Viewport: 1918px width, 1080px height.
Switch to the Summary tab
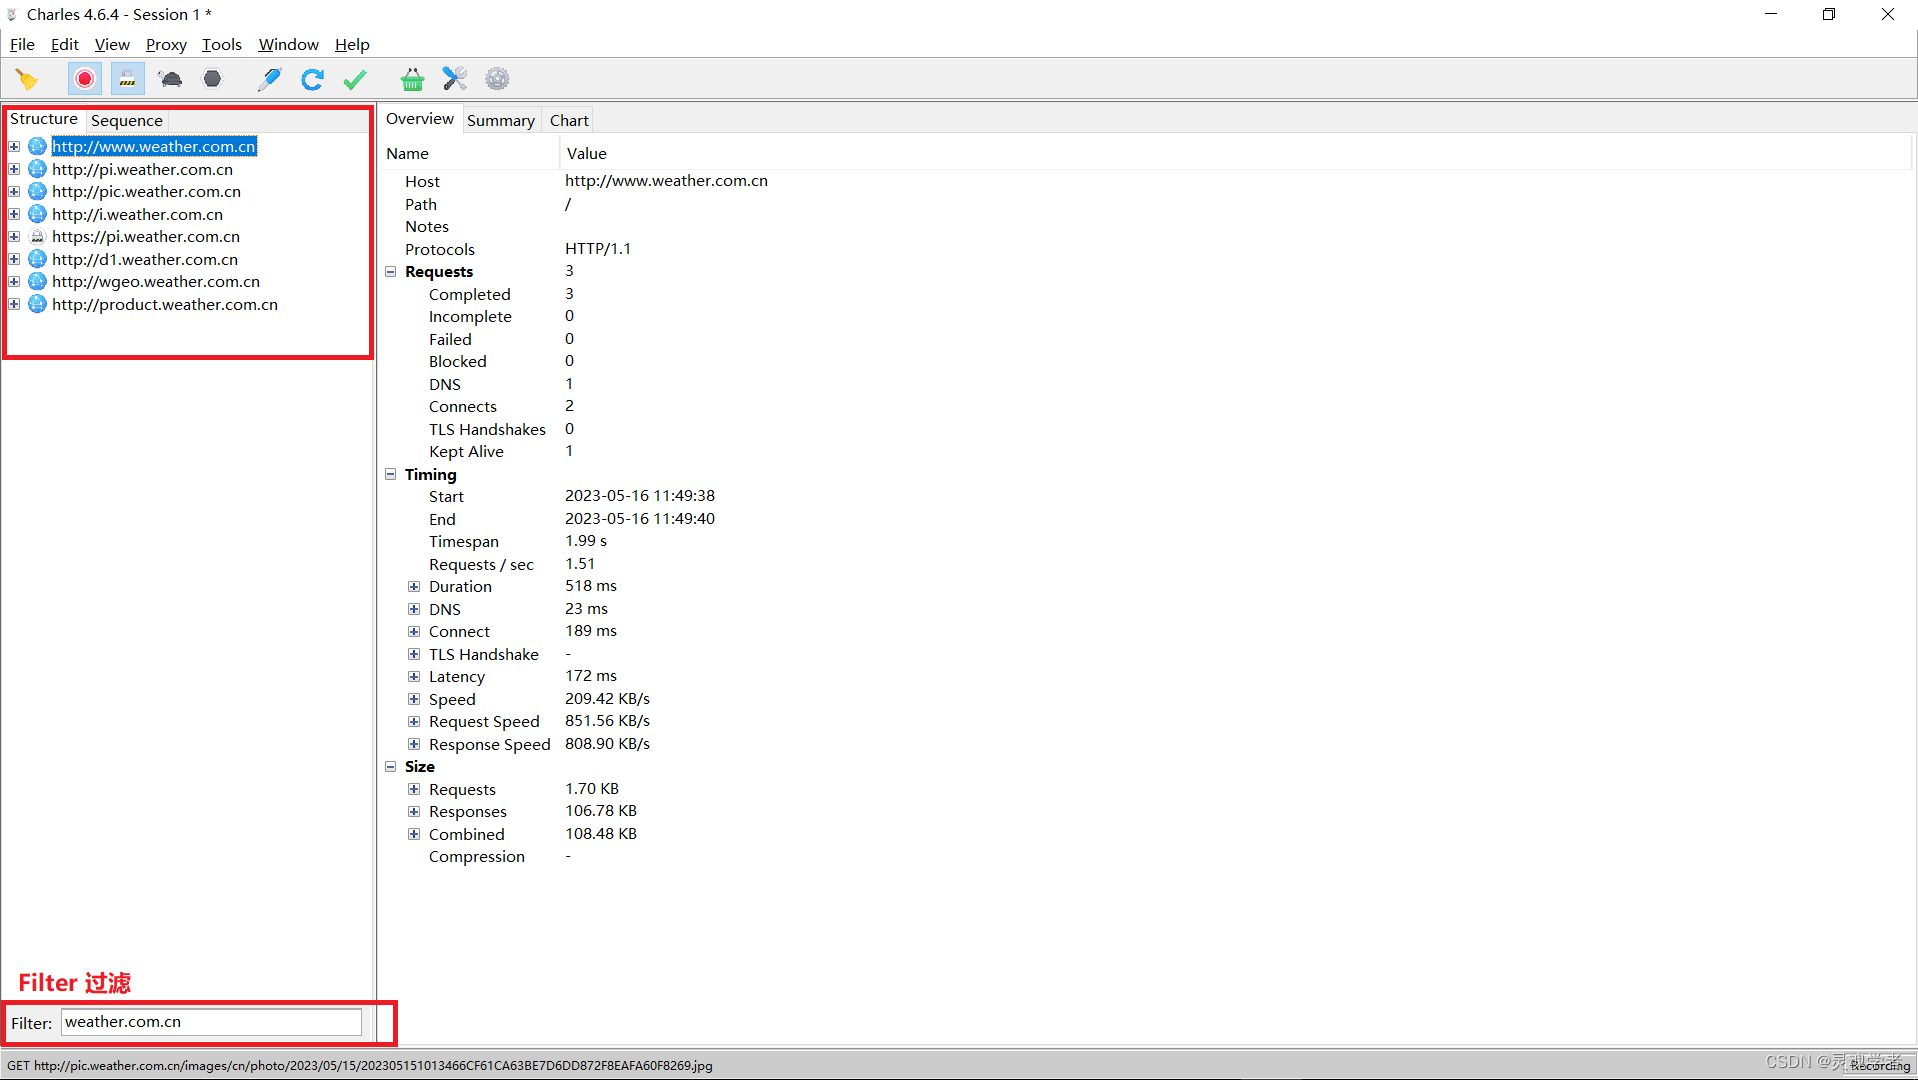pos(500,120)
